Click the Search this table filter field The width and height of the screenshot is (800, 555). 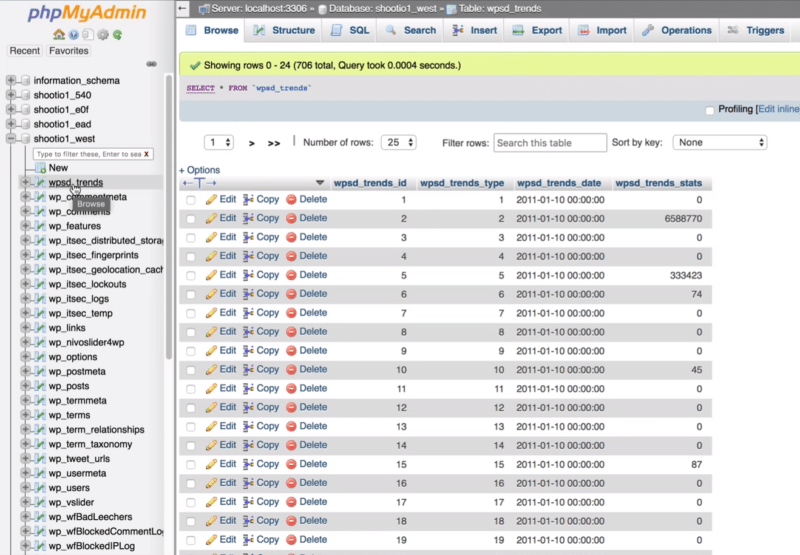(x=550, y=143)
